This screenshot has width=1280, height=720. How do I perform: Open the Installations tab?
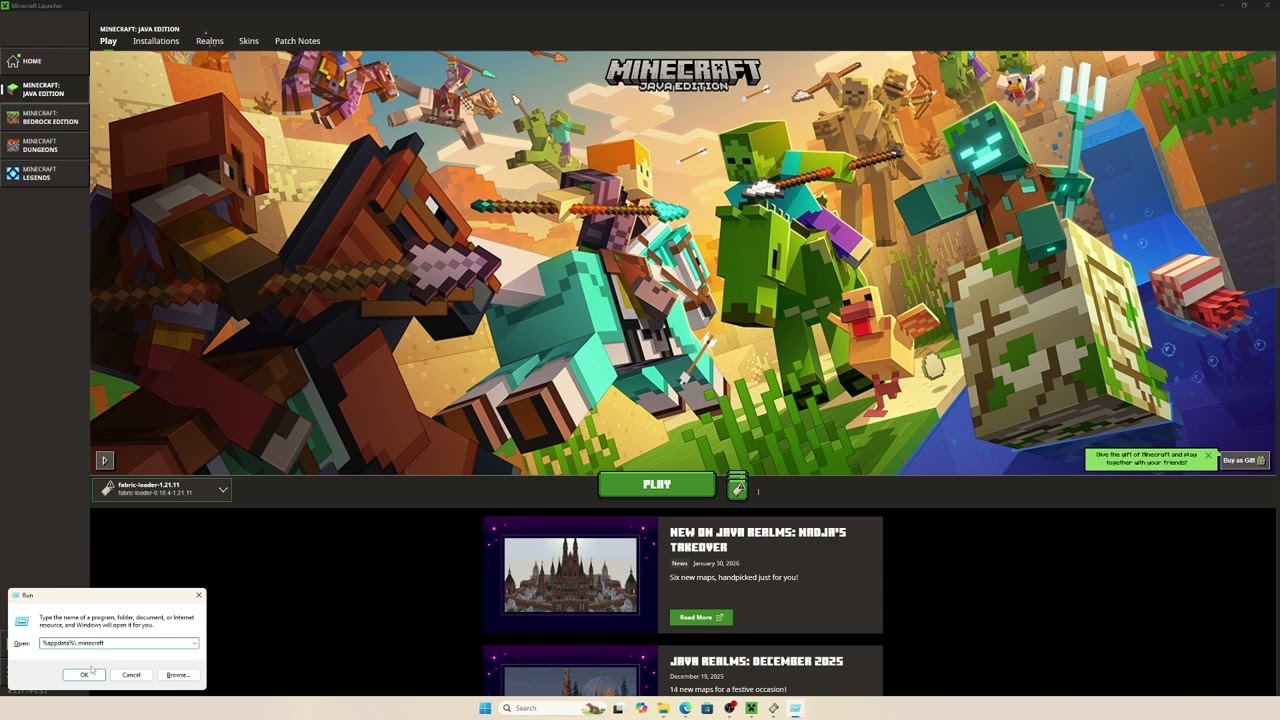[156, 41]
